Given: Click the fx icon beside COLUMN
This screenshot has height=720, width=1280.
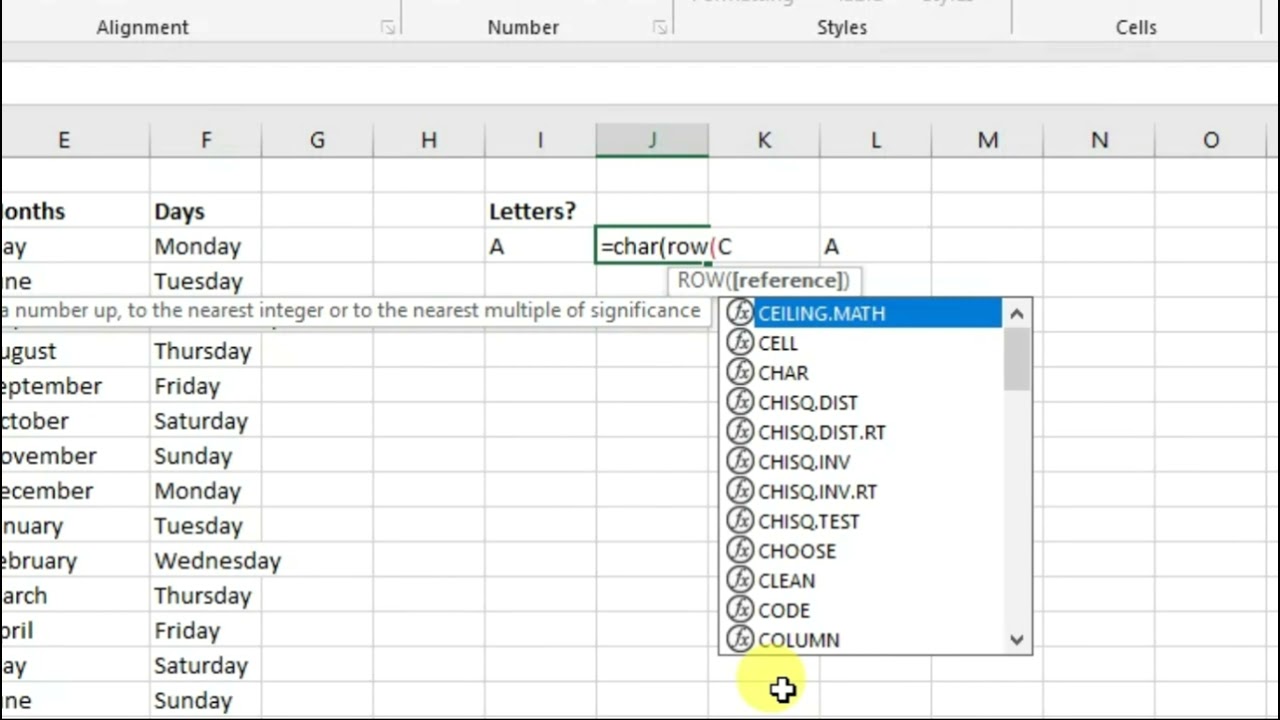Looking at the screenshot, I should 740,639.
